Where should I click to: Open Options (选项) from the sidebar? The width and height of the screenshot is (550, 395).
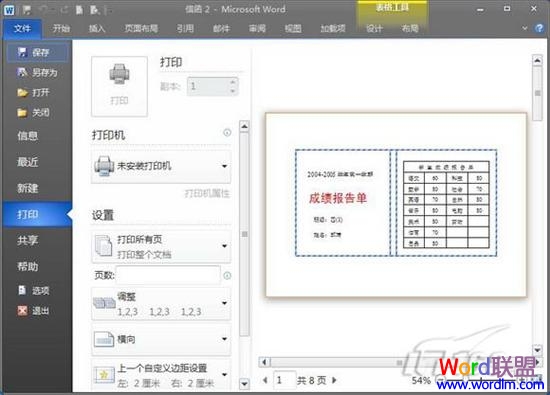(34, 290)
